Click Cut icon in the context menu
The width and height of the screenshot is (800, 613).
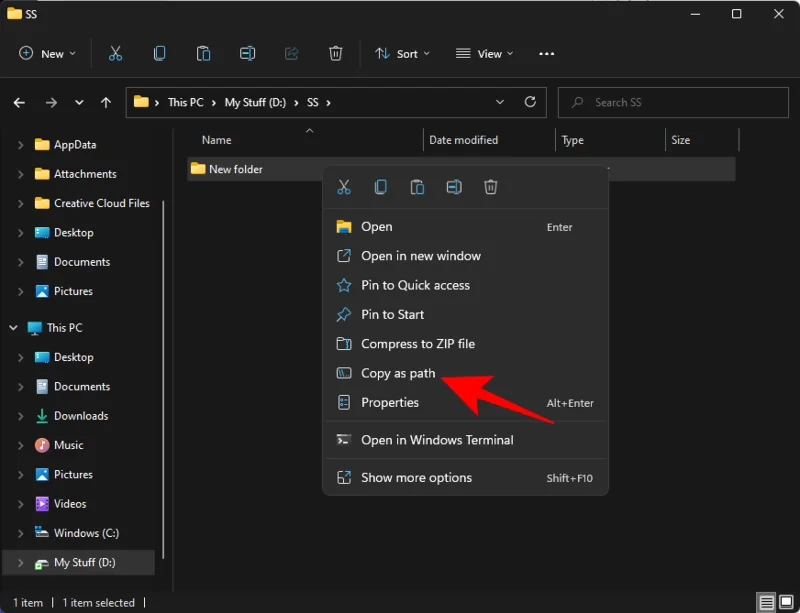pos(344,187)
